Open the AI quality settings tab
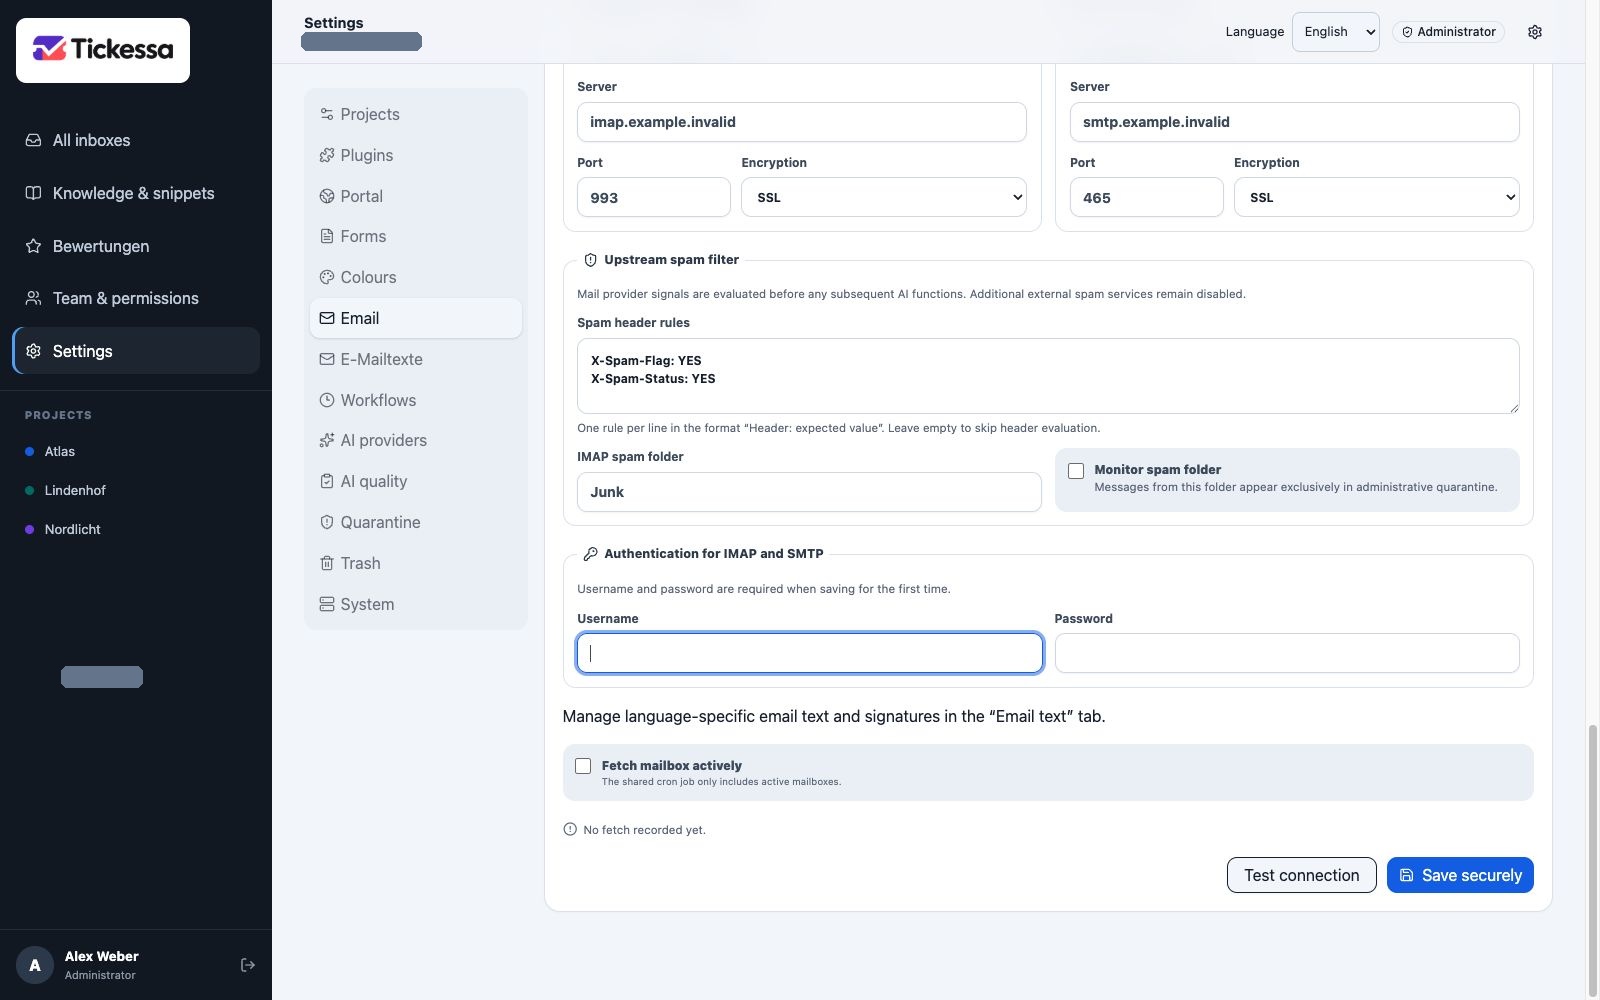The height and width of the screenshot is (1000, 1600). pyautogui.click(x=416, y=481)
